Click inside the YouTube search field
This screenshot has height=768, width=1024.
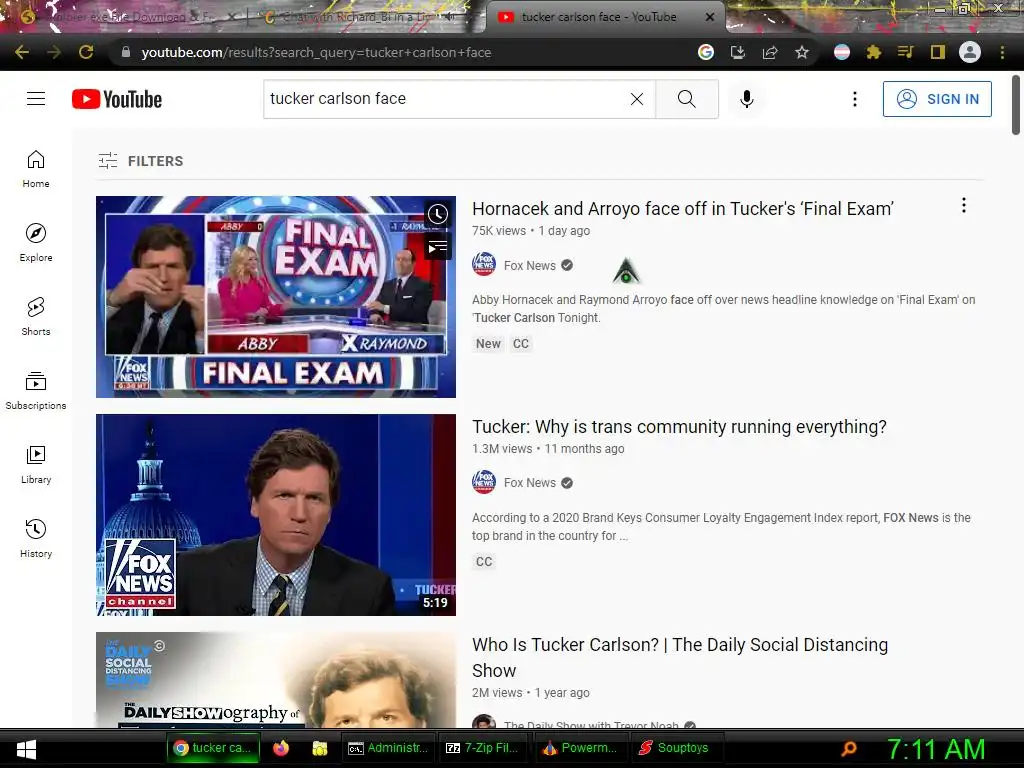(x=447, y=99)
